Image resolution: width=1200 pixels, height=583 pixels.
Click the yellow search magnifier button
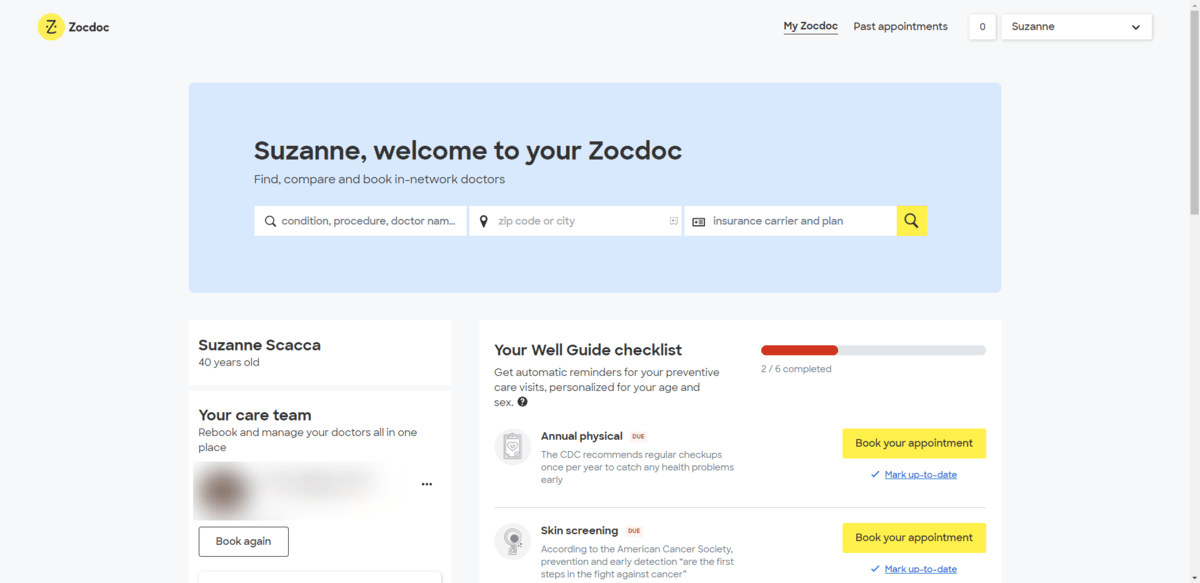pyautogui.click(x=912, y=221)
